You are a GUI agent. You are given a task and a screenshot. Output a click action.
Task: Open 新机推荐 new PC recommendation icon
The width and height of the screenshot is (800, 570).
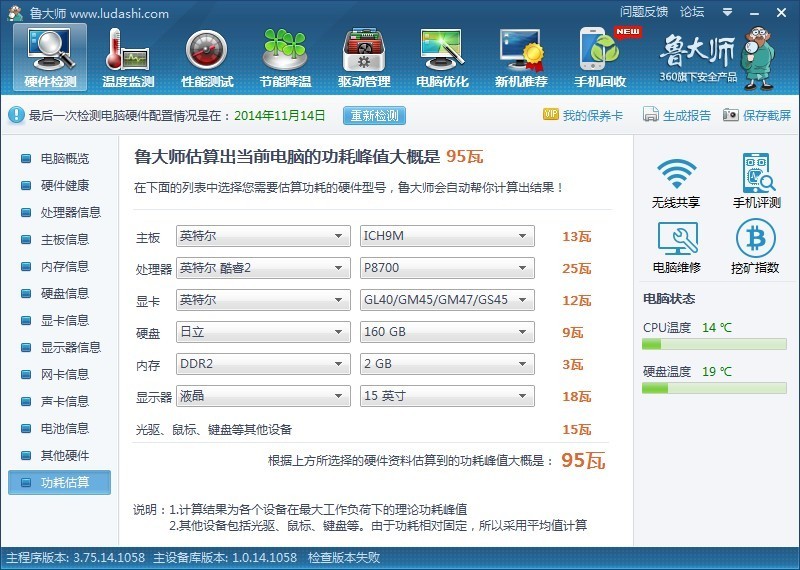pyautogui.click(x=521, y=57)
